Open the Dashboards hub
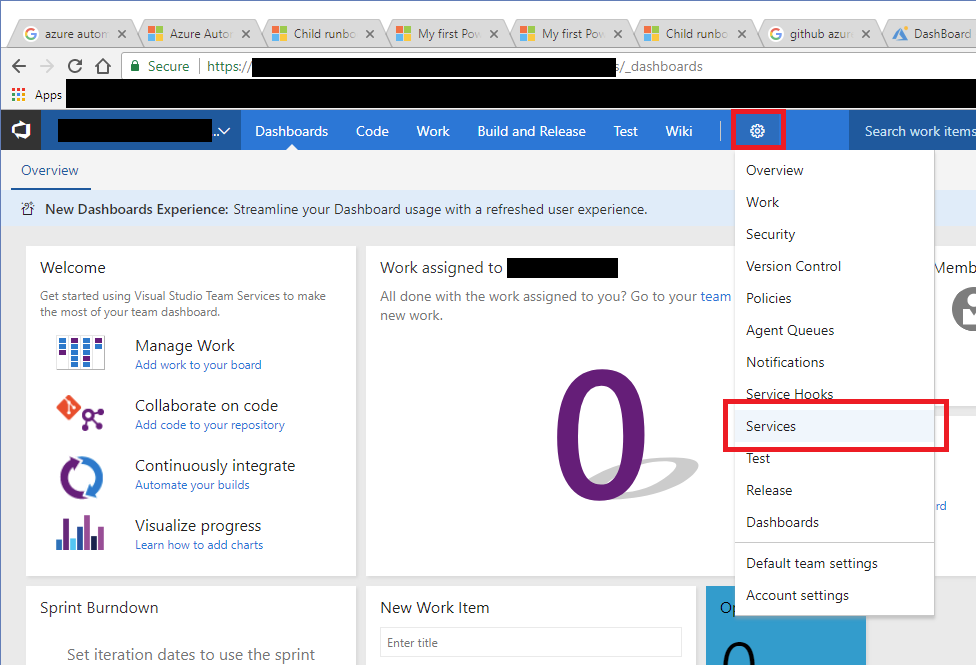The width and height of the screenshot is (976, 665). pos(291,131)
